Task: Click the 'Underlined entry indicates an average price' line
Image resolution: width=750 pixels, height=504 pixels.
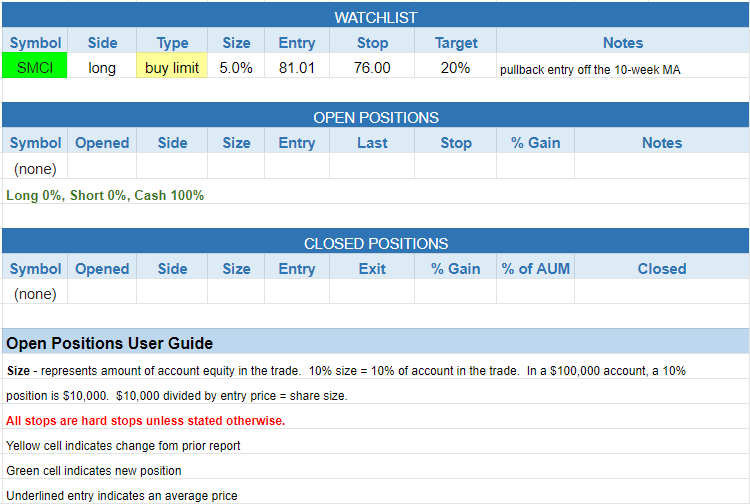Action: (x=121, y=495)
